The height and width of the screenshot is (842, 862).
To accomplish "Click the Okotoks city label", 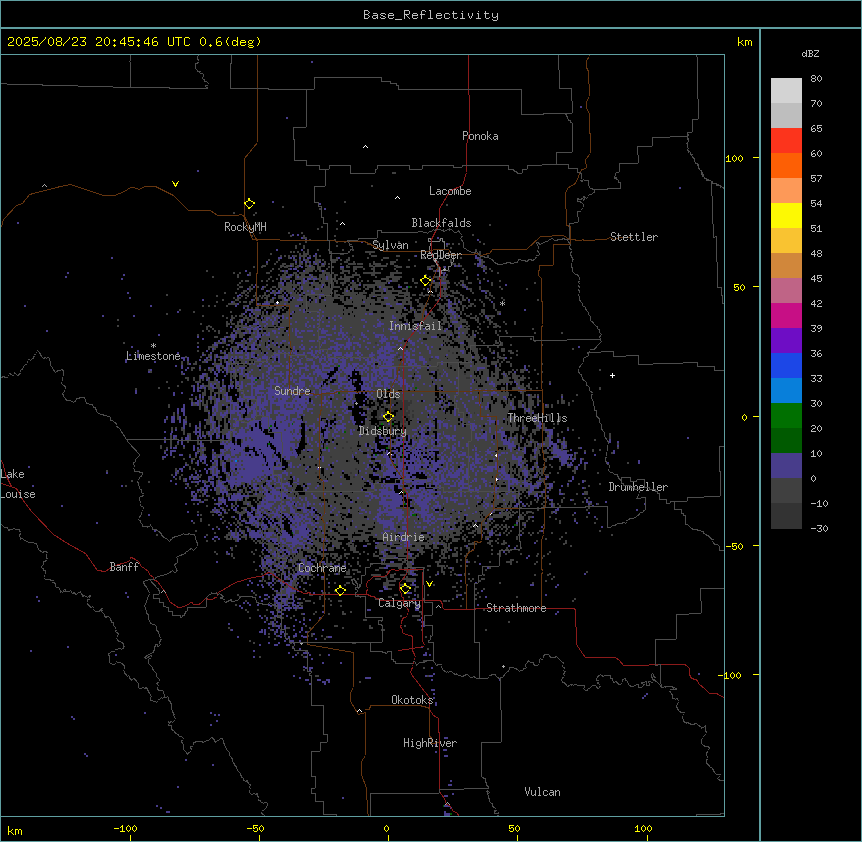I will (412, 700).
